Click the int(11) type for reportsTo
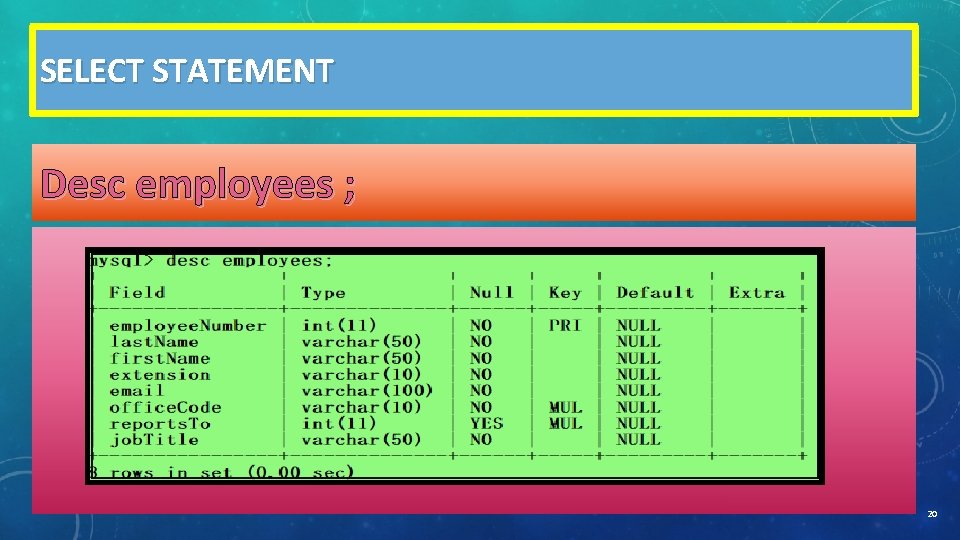Viewport: 960px width, 540px height. [x=339, y=424]
